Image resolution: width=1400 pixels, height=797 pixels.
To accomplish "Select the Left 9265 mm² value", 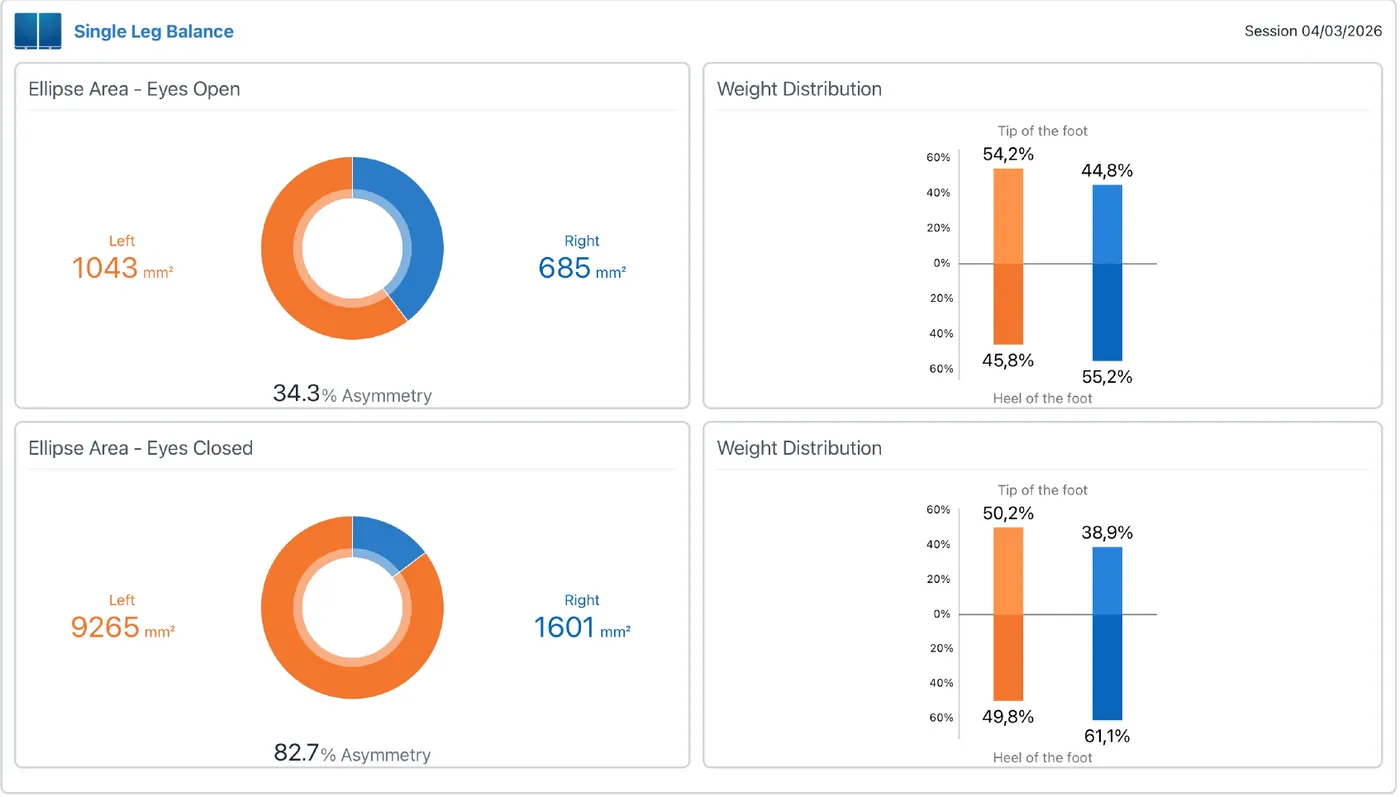I will [x=122, y=627].
